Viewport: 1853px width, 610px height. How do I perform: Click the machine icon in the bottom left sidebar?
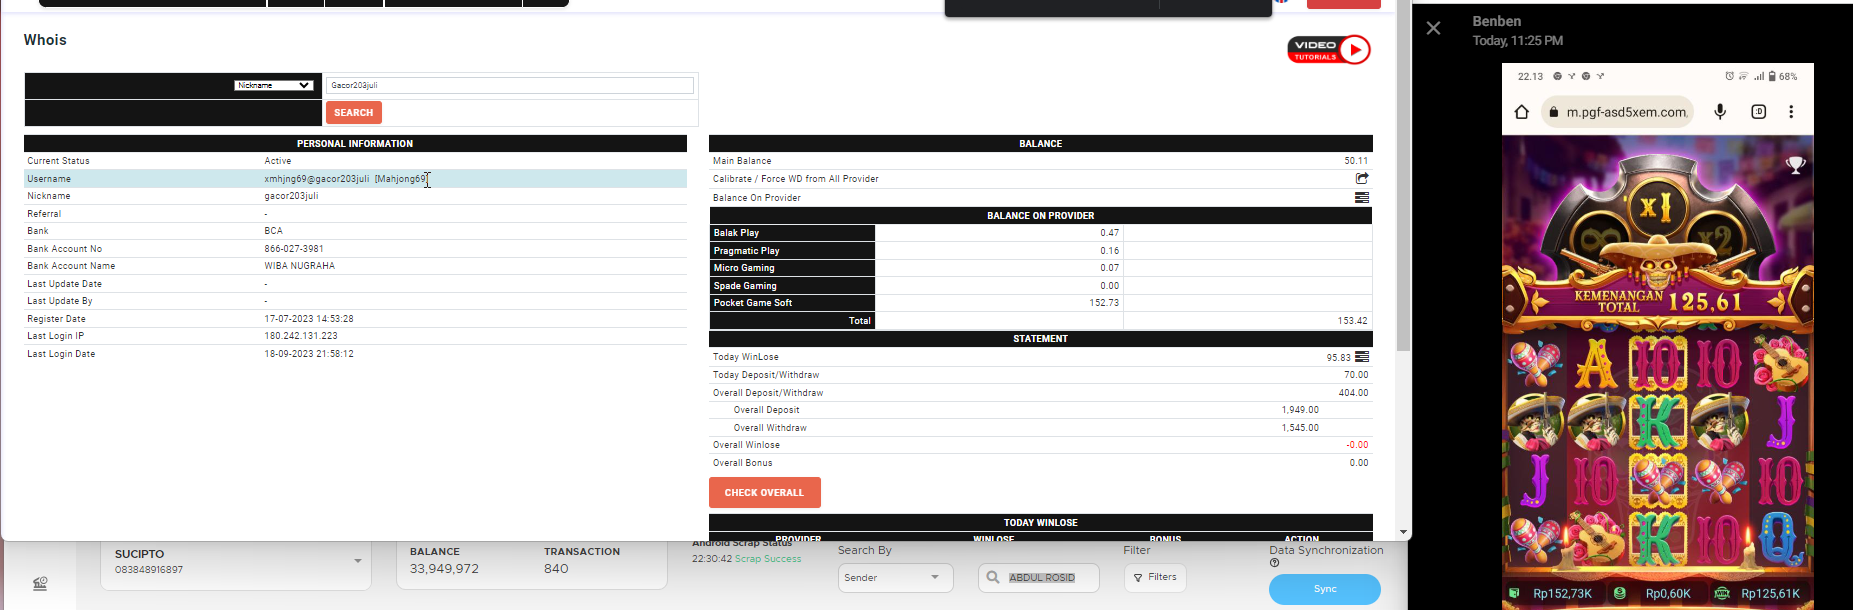pos(40,584)
